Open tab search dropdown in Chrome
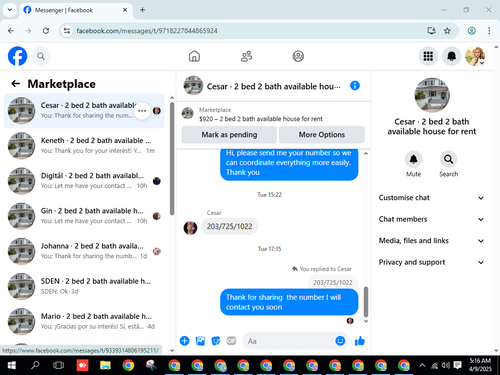 coord(10,10)
